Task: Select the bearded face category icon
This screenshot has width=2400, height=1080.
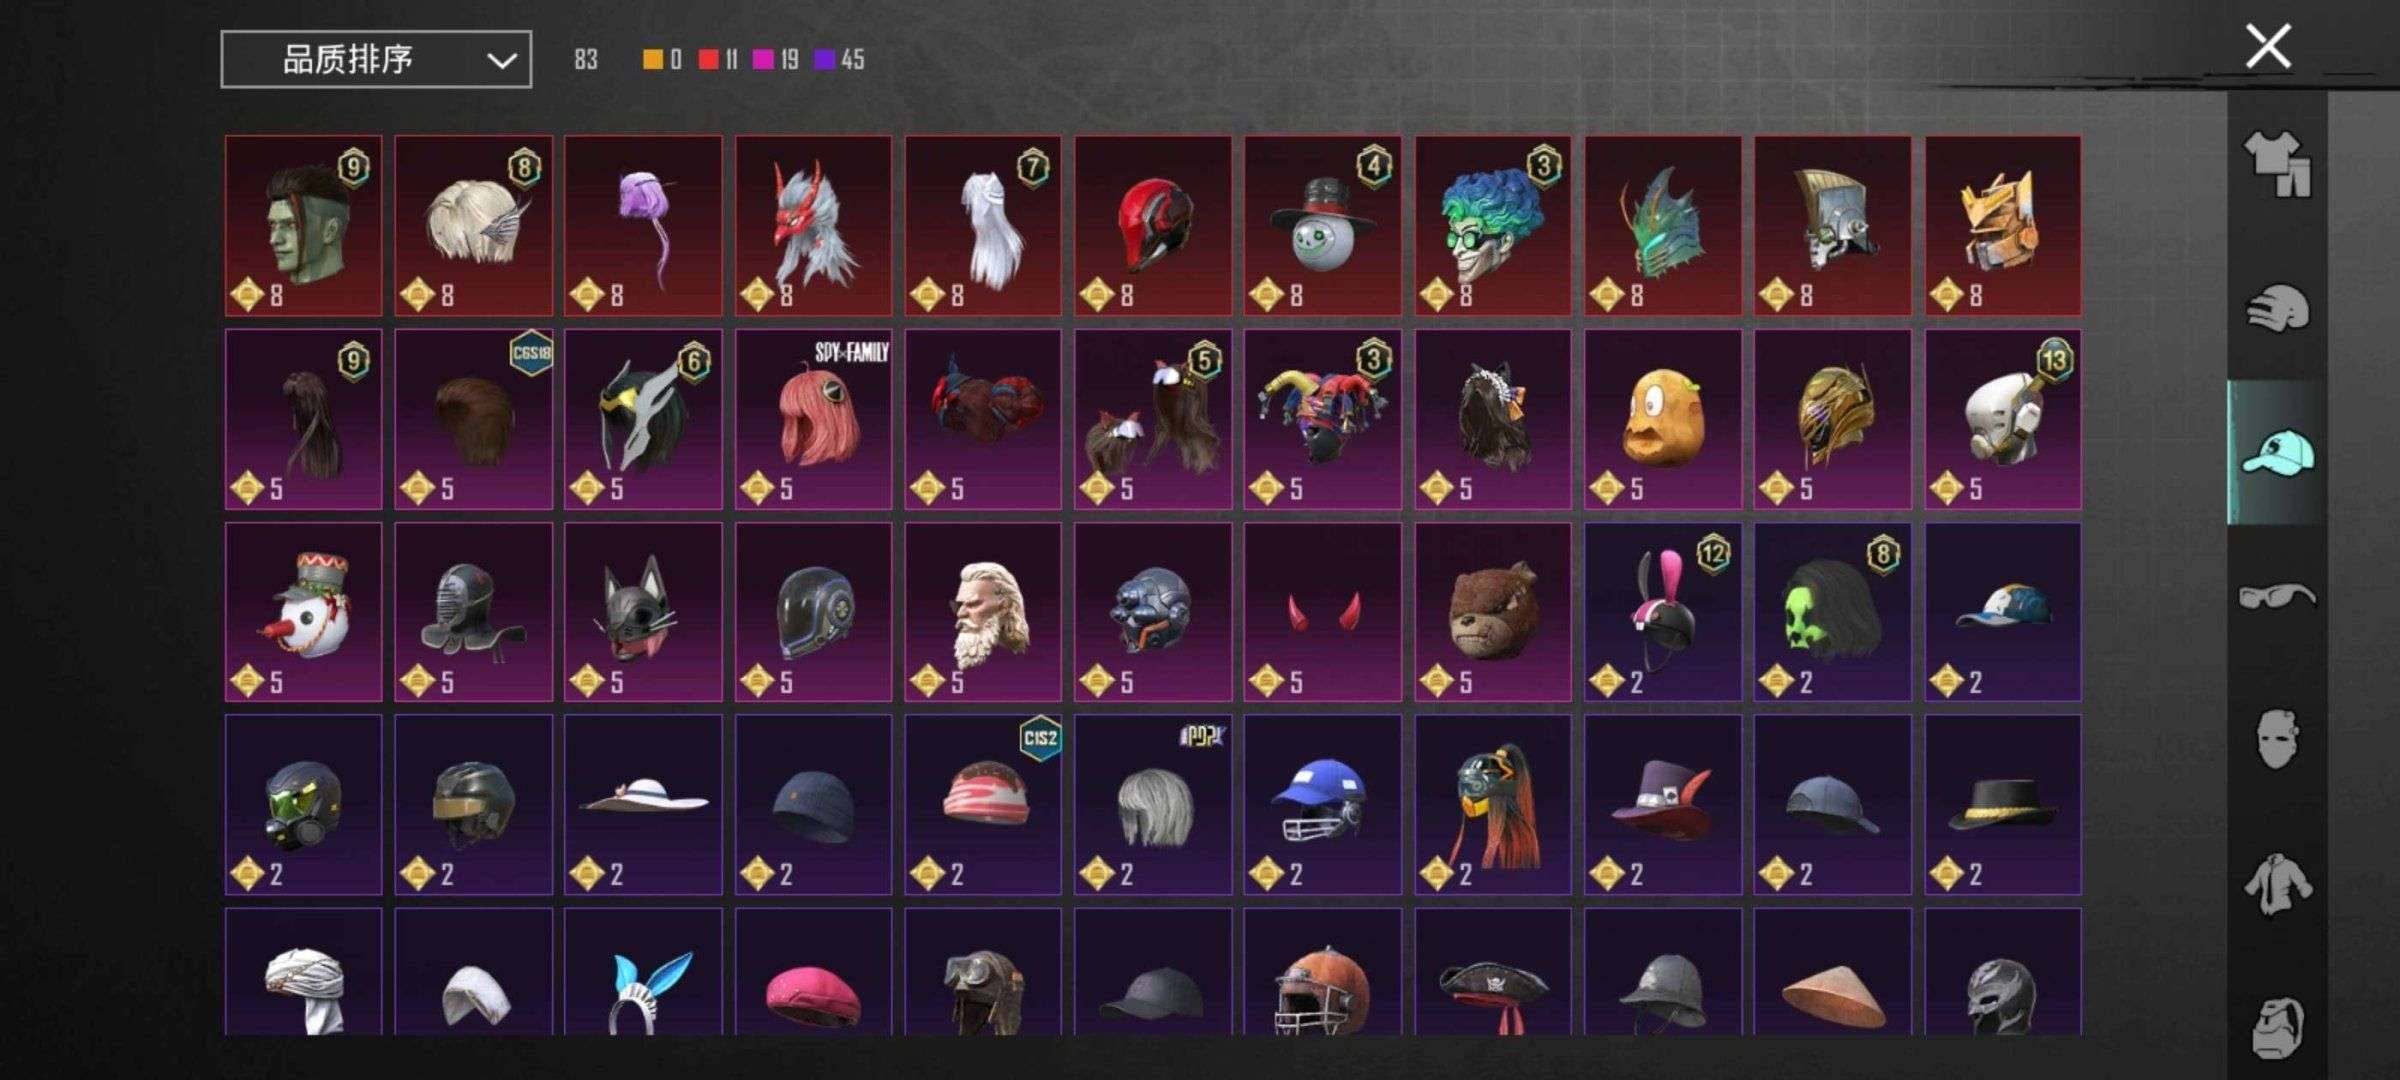Action: (x=2277, y=1027)
